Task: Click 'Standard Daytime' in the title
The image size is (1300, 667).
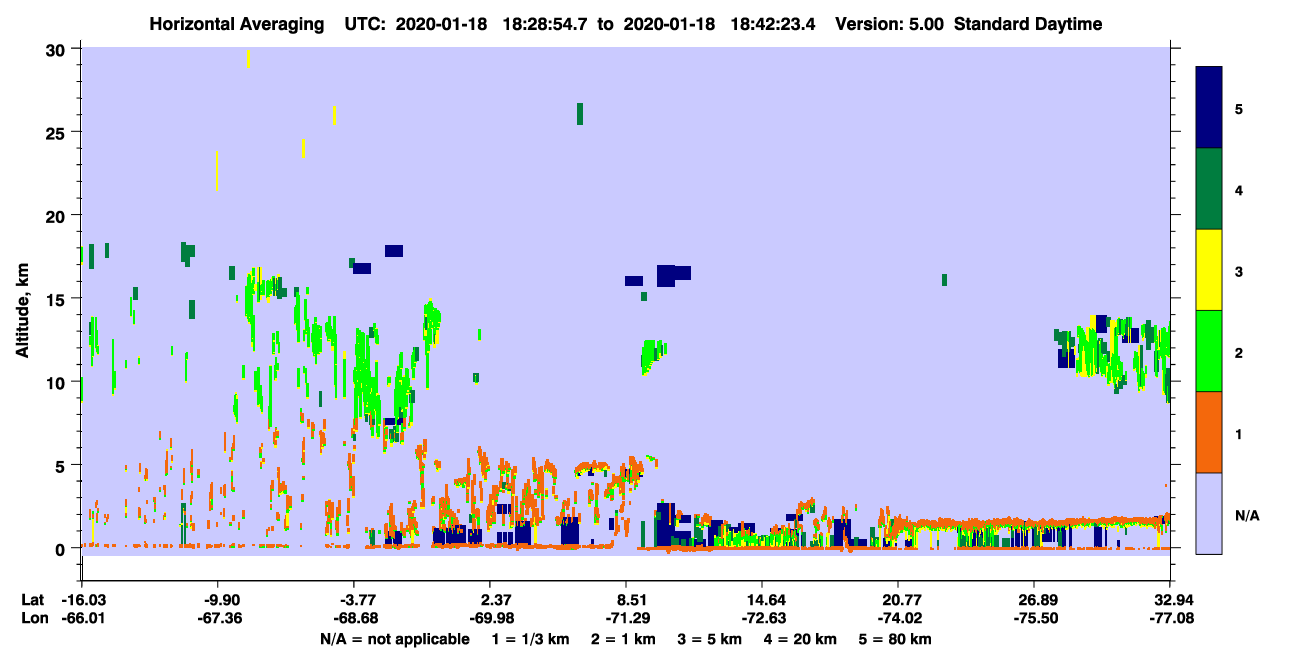Action: point(1028,24)
